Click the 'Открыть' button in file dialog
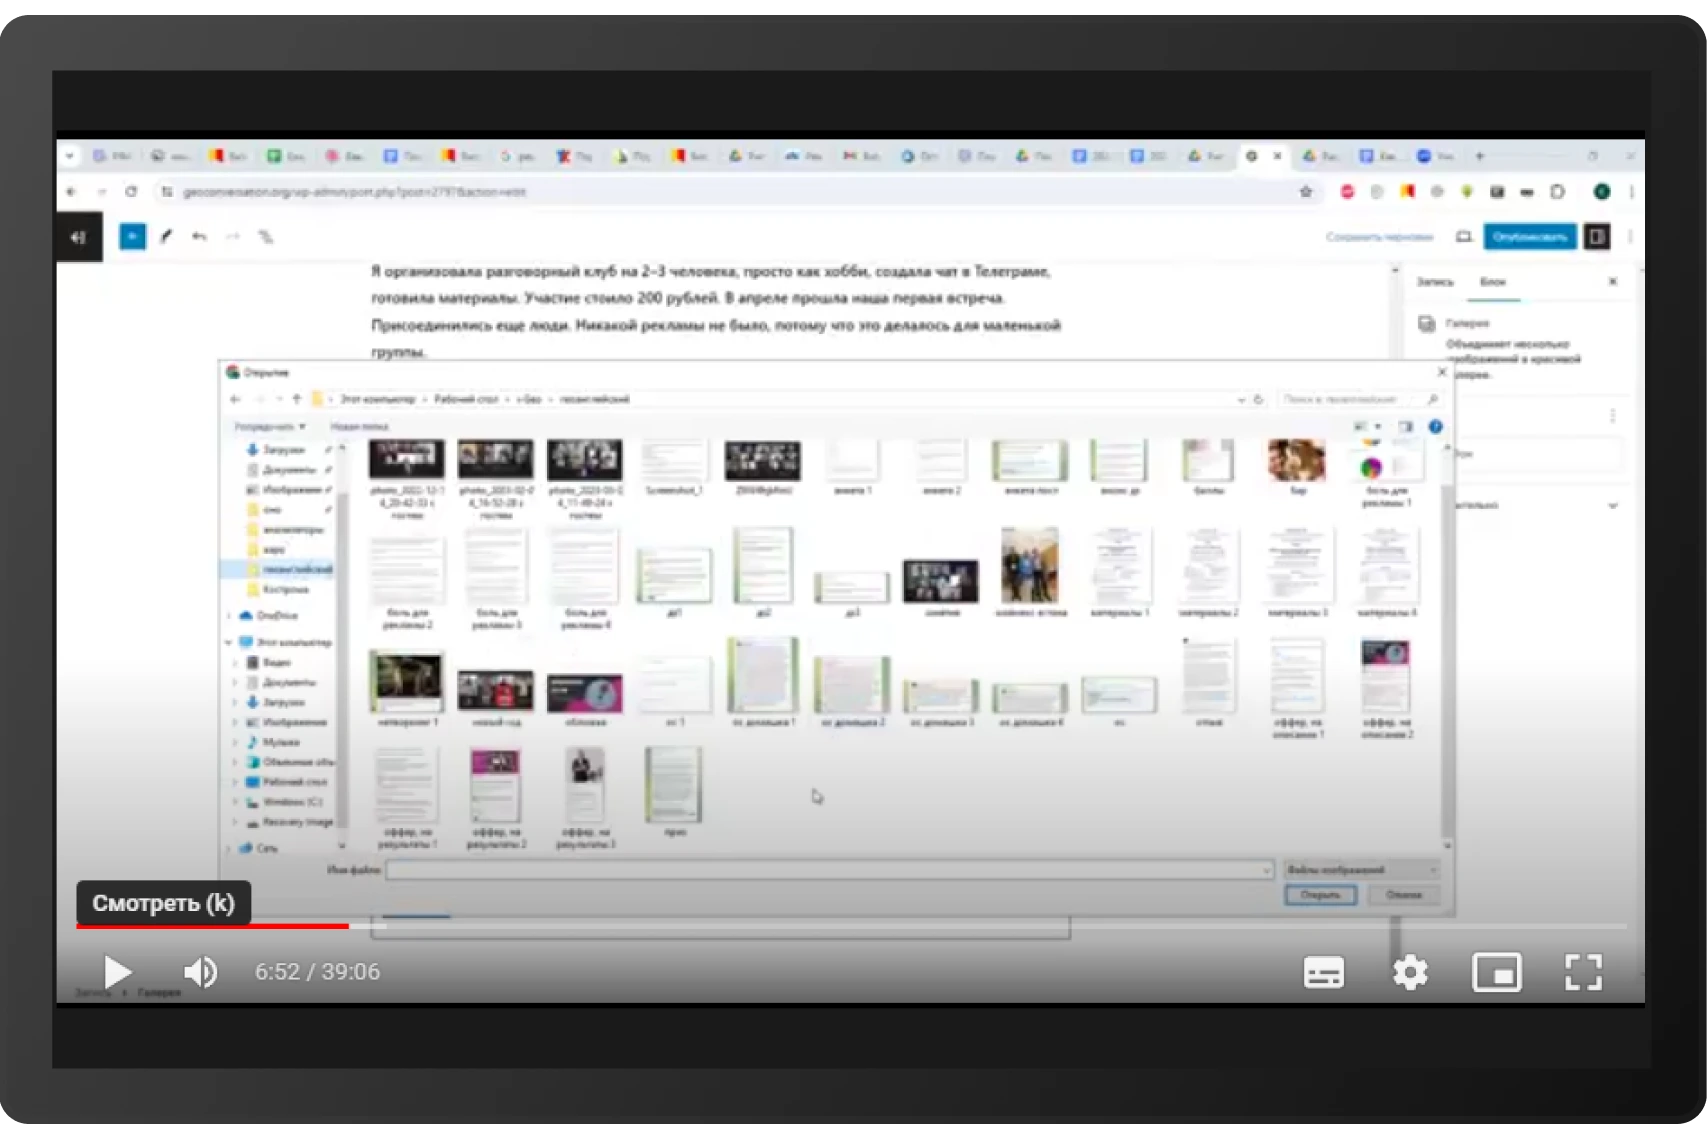 [1320, 895]
